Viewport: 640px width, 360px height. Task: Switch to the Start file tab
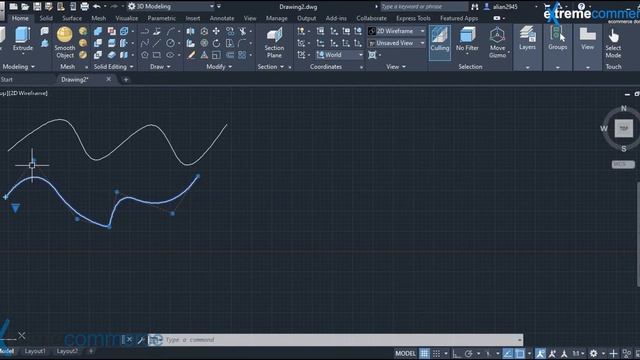(7, 80)
